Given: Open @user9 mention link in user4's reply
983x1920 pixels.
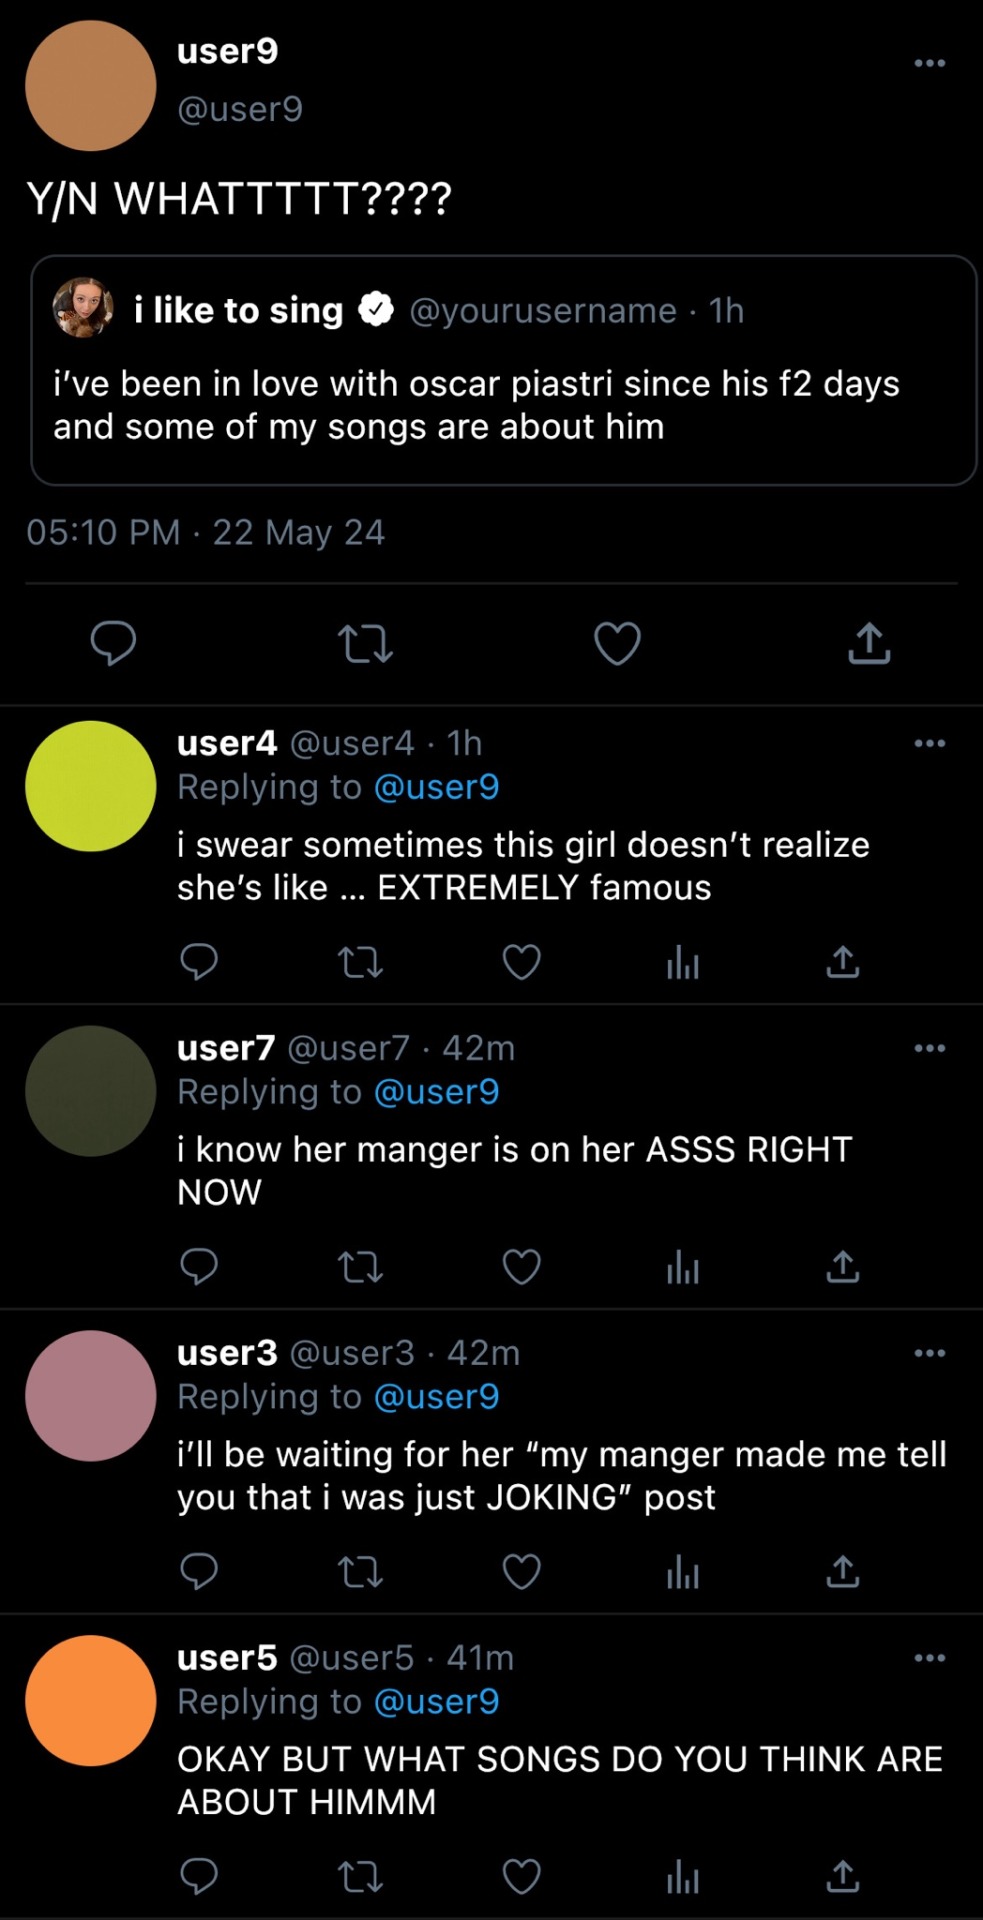Looking at the screenshot, I should click(436, 788).
